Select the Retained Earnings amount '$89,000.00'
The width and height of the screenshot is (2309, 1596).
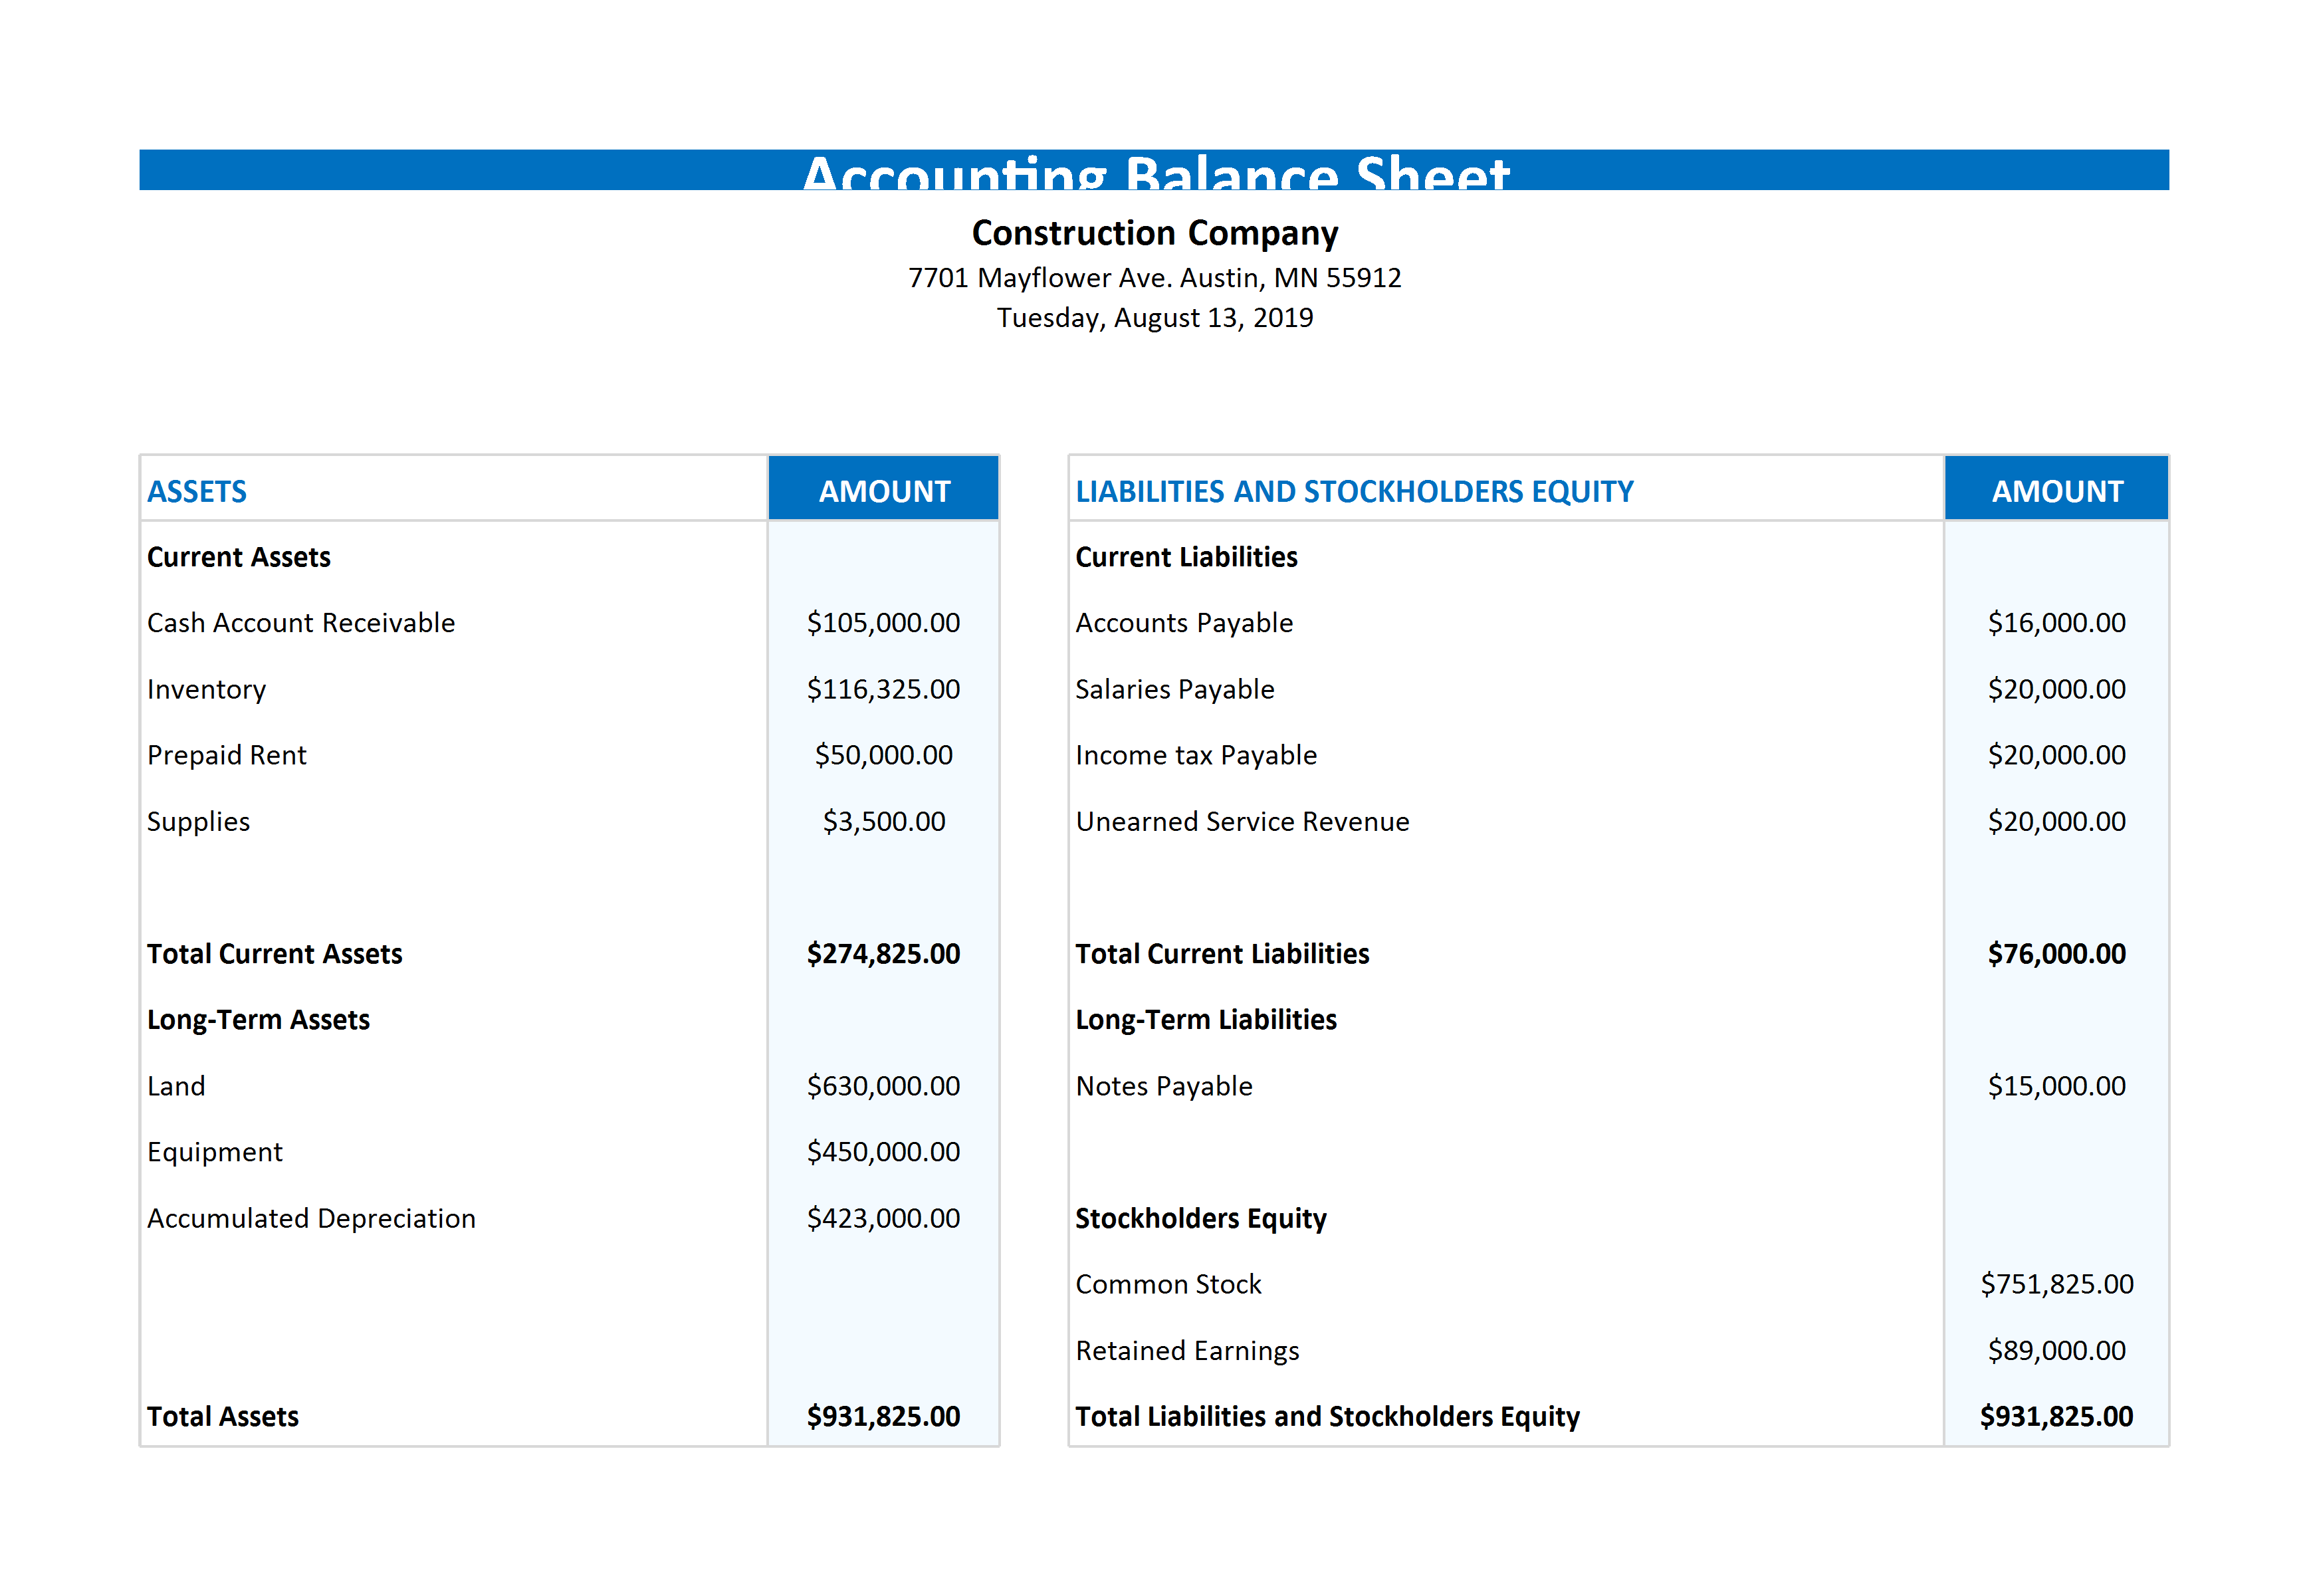2057,1351
